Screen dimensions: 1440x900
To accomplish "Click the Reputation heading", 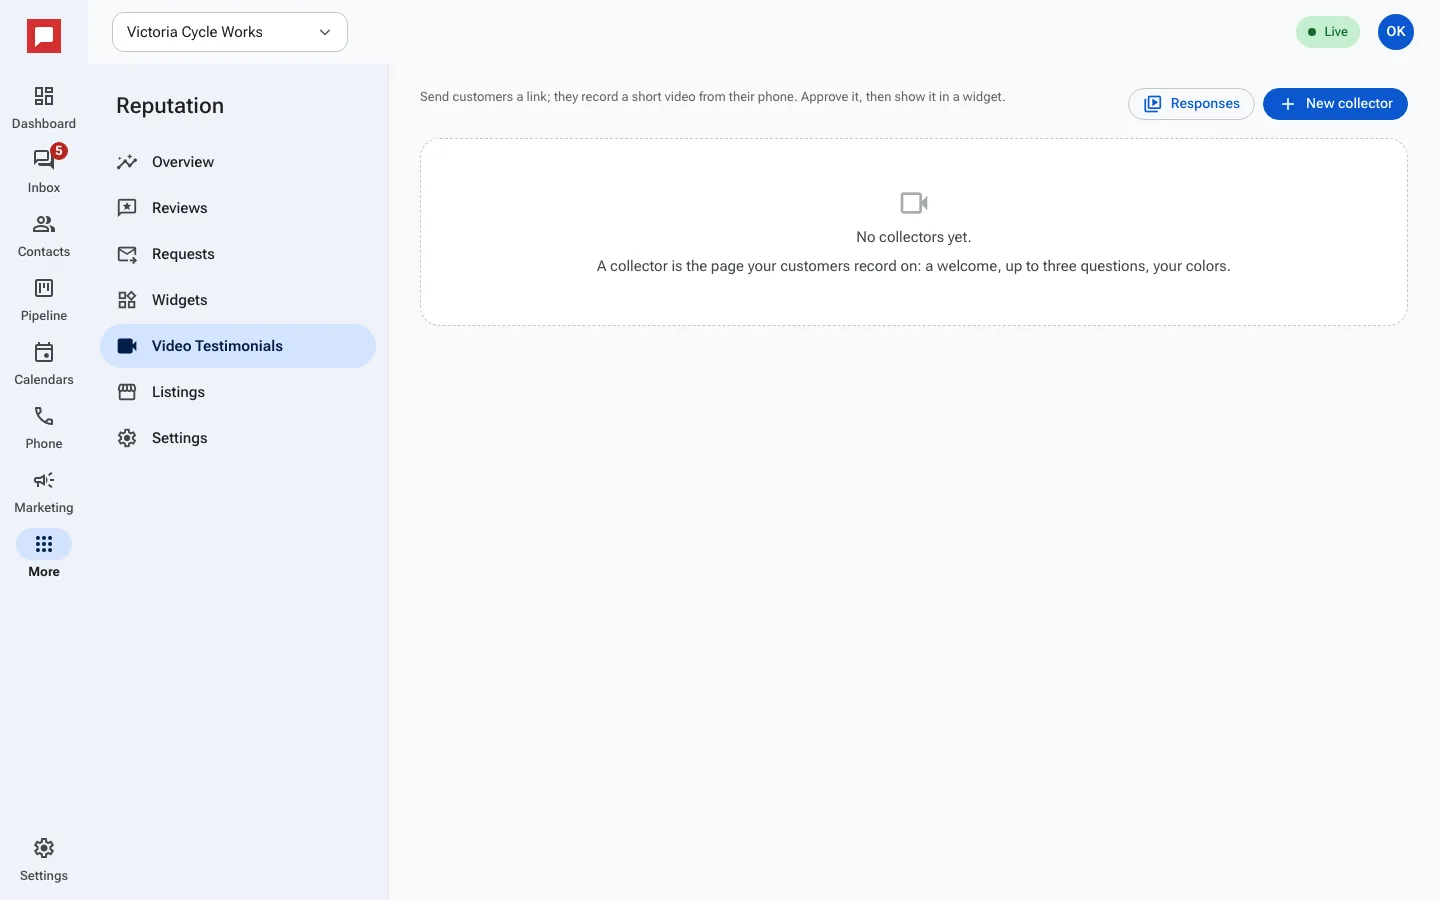I will tap(170, 106).
